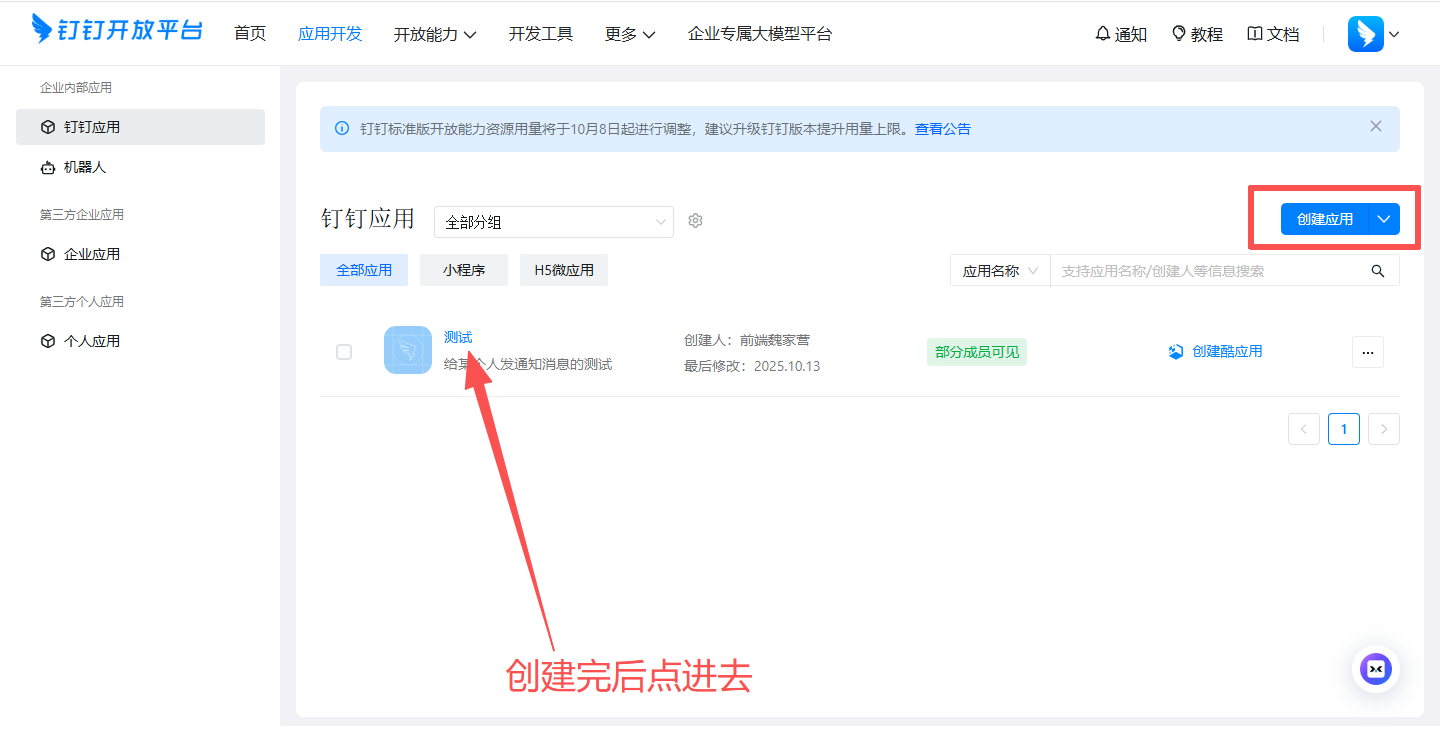This screenshot has height=729, width=1440.
Task: Select 应用开发 in top navigation
Action: (330, 34)
